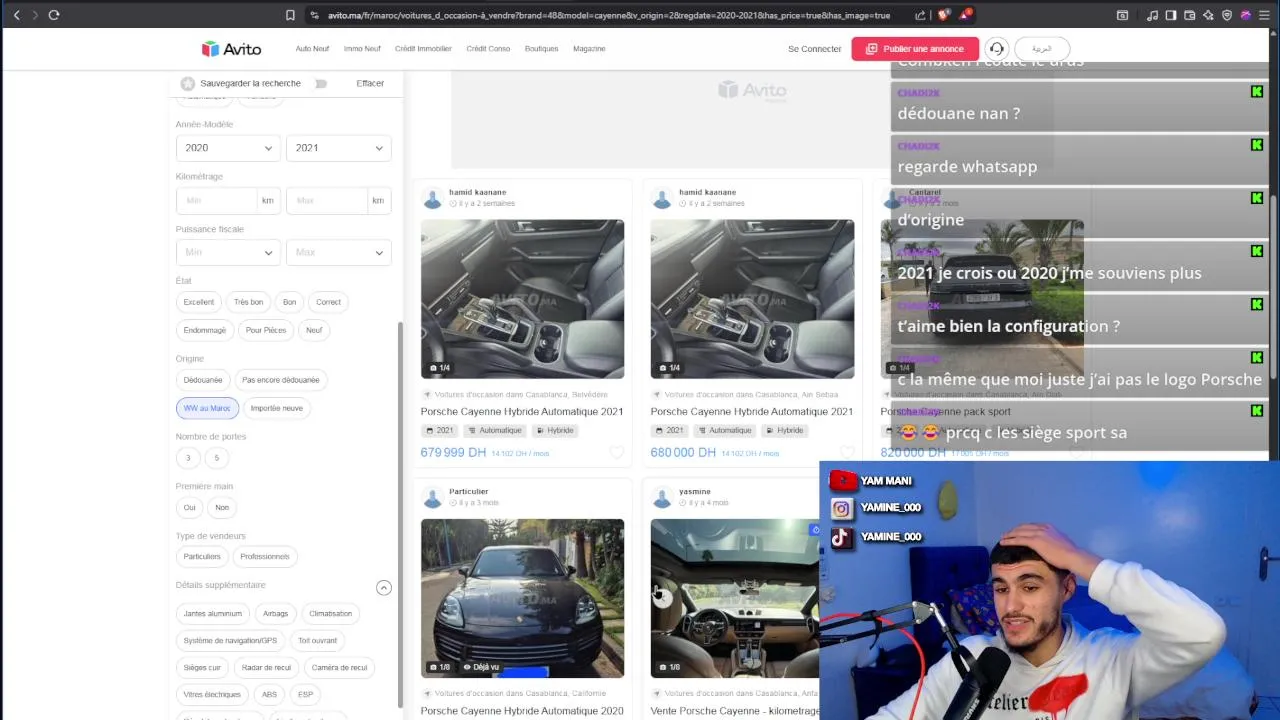
Task: Open the Belvédère listing interior photo
Action: pyautogui.click(x=522, y=299)
